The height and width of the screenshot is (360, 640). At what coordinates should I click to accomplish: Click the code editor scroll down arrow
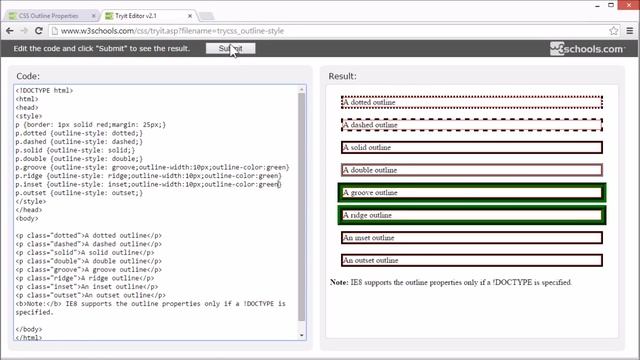(302, 336)
